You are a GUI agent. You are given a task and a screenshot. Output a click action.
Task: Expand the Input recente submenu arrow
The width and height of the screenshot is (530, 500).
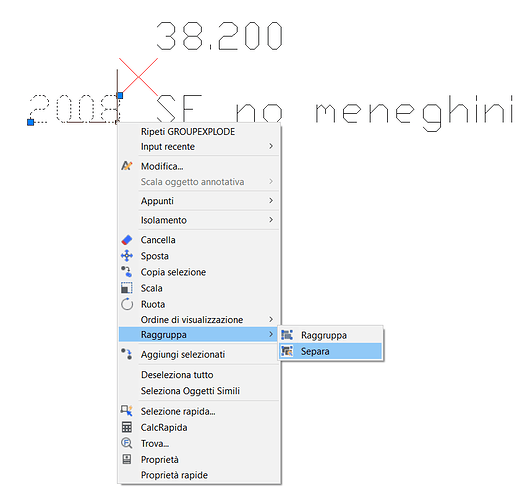click(271, 146)
